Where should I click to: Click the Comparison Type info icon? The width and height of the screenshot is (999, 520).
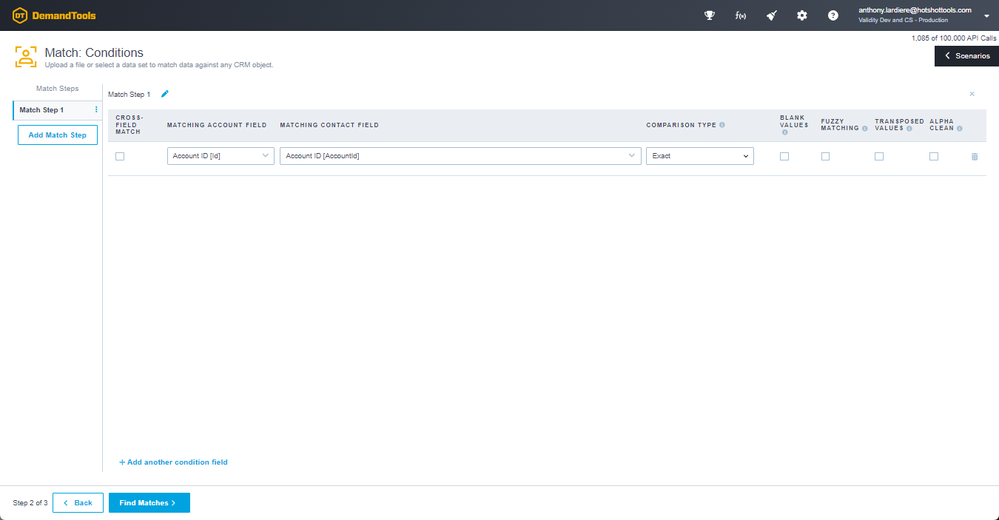tap(722, 125)
